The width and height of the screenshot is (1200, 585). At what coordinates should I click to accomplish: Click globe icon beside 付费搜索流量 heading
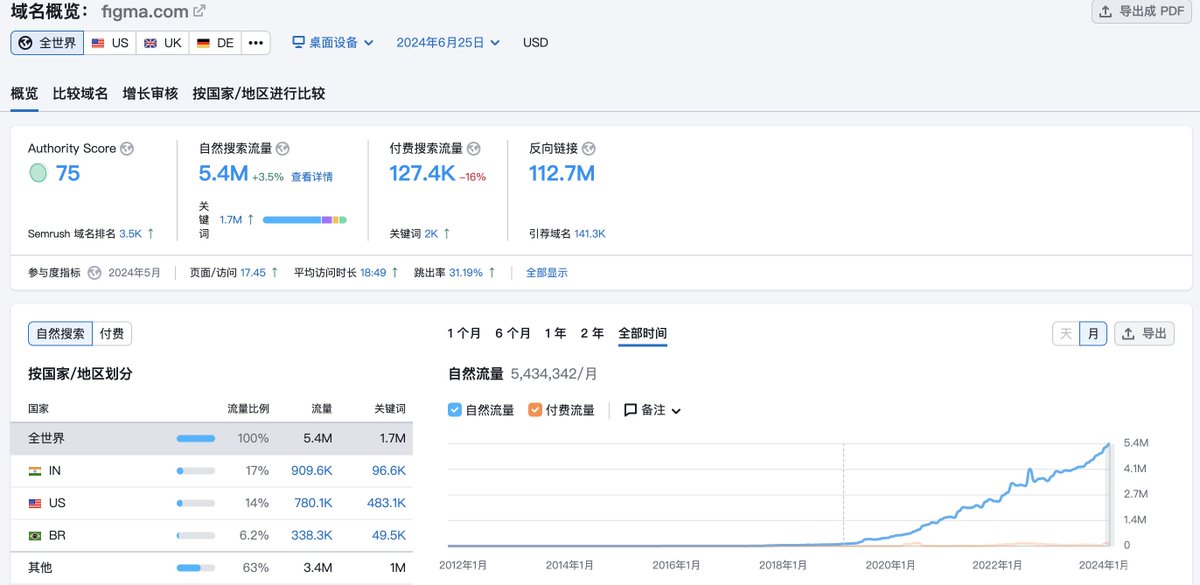(473, 148)
